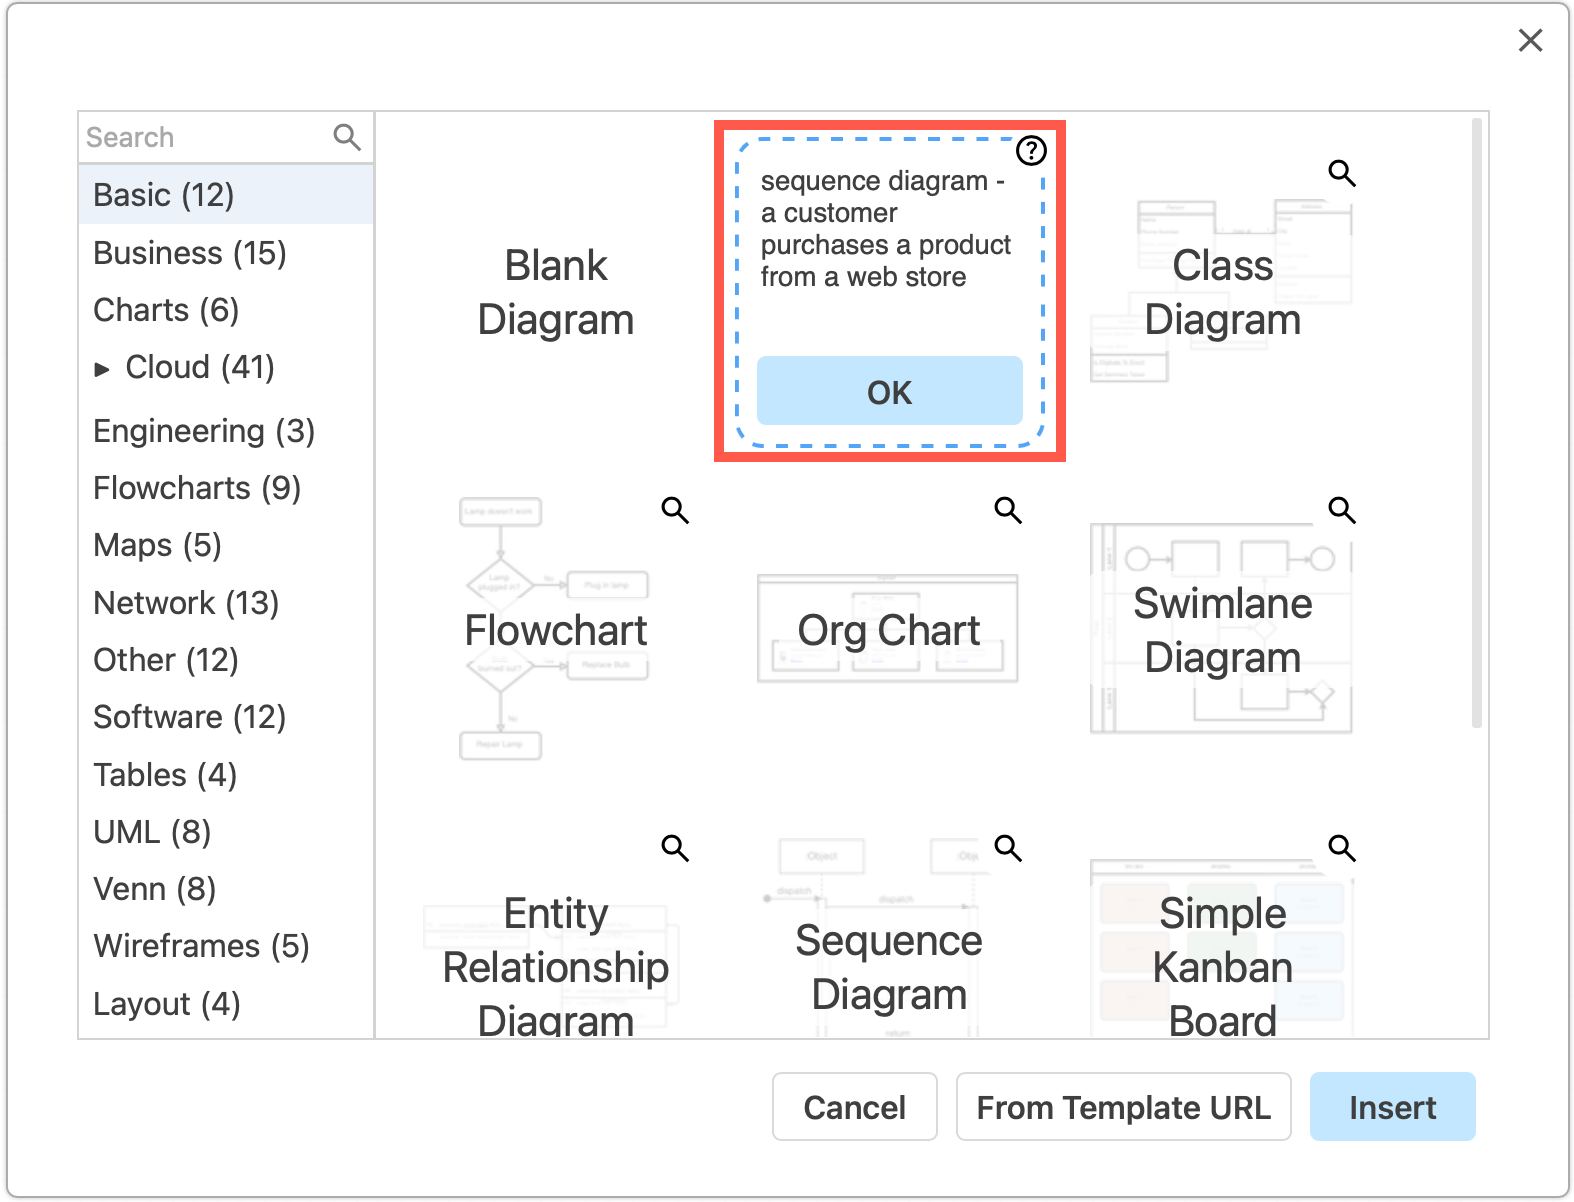Open the Simple Kanban Board preview icon
1574x1202 pixels.
[x=1342, y=848]
